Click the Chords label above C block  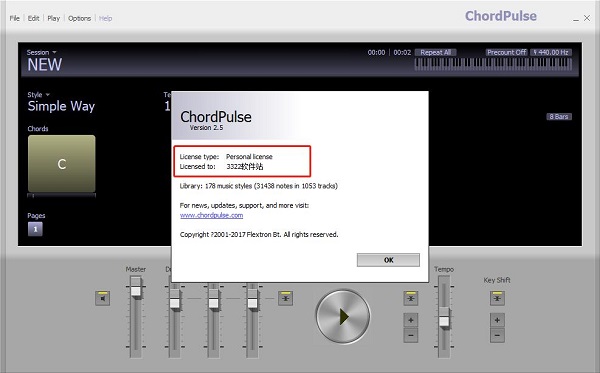click(x=38, y=129)
